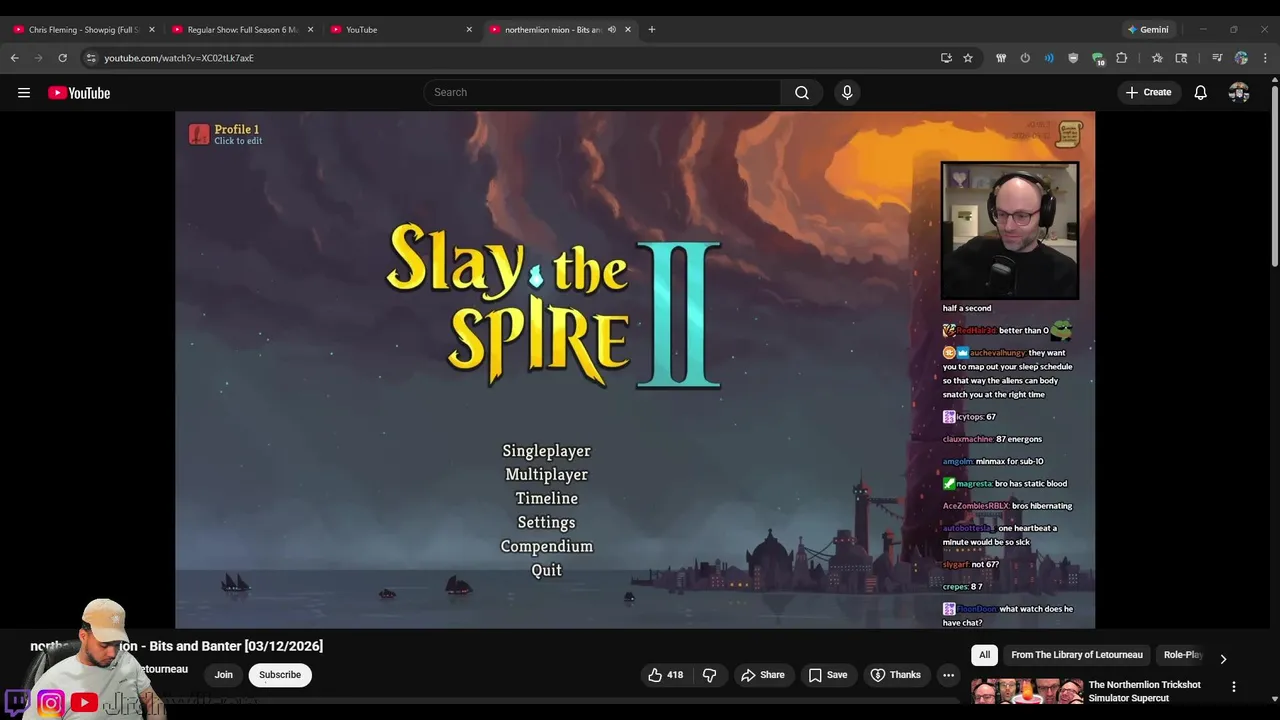Image resolution: width=1280 pixels, height=720 pixels.
Task: Save the video to a playlist
Action: tap(827, 675)
